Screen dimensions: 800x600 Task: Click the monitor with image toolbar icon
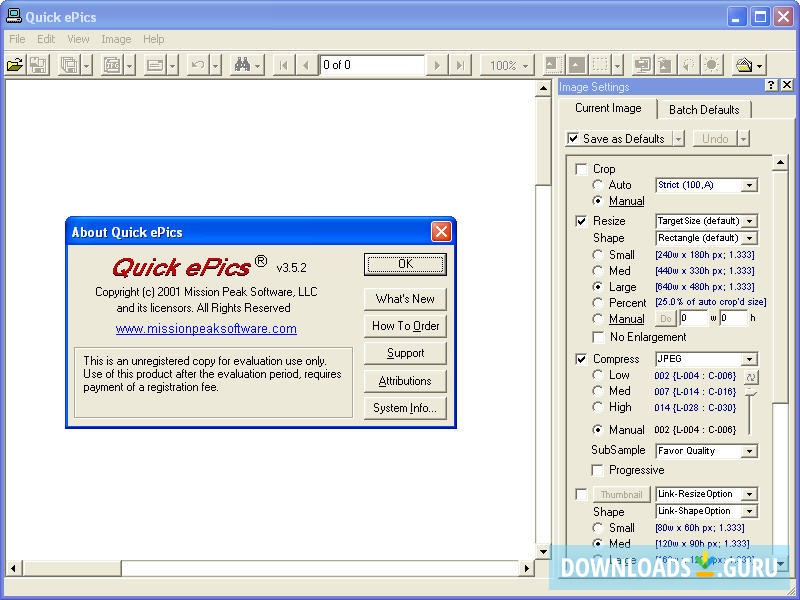pyautogui.click(x=642, y=65)
